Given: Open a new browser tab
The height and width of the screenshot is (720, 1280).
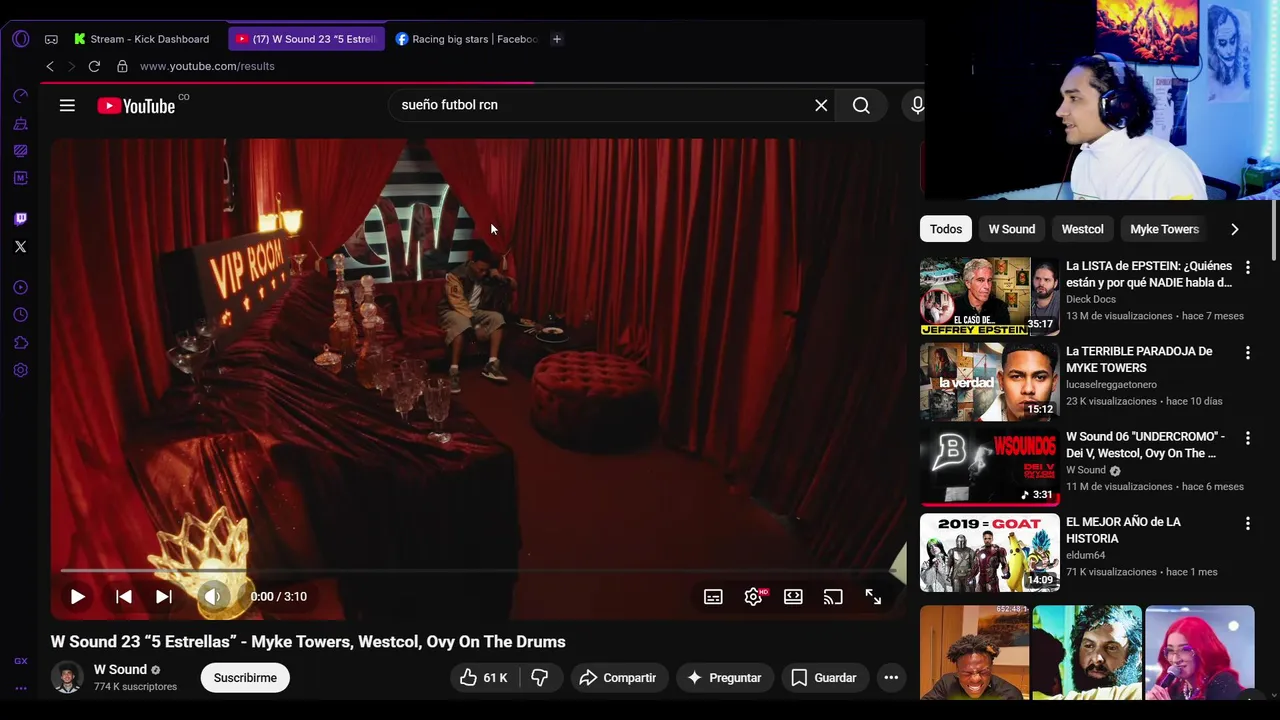Looking at the screenshot, I should pos(557,39).
